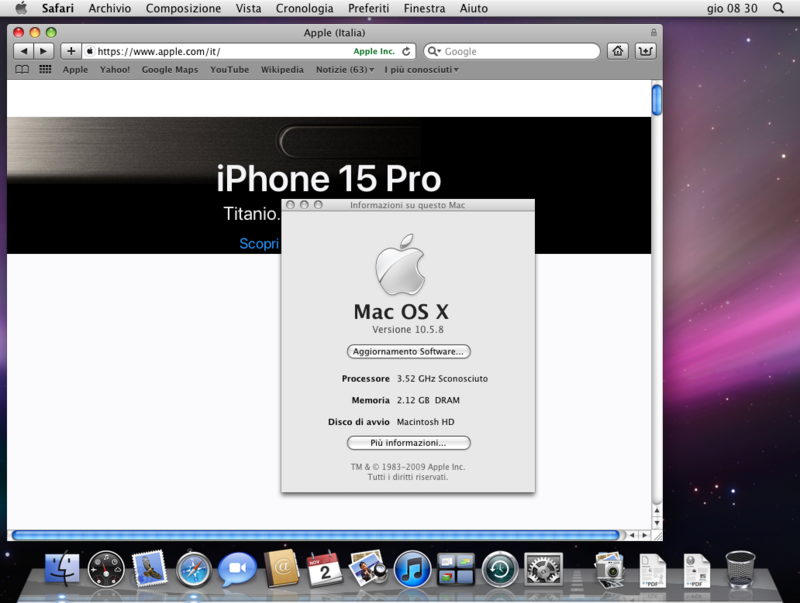
Task: Click the Safari vertical scrollbar thumb
Action: [x=657, y=100]
